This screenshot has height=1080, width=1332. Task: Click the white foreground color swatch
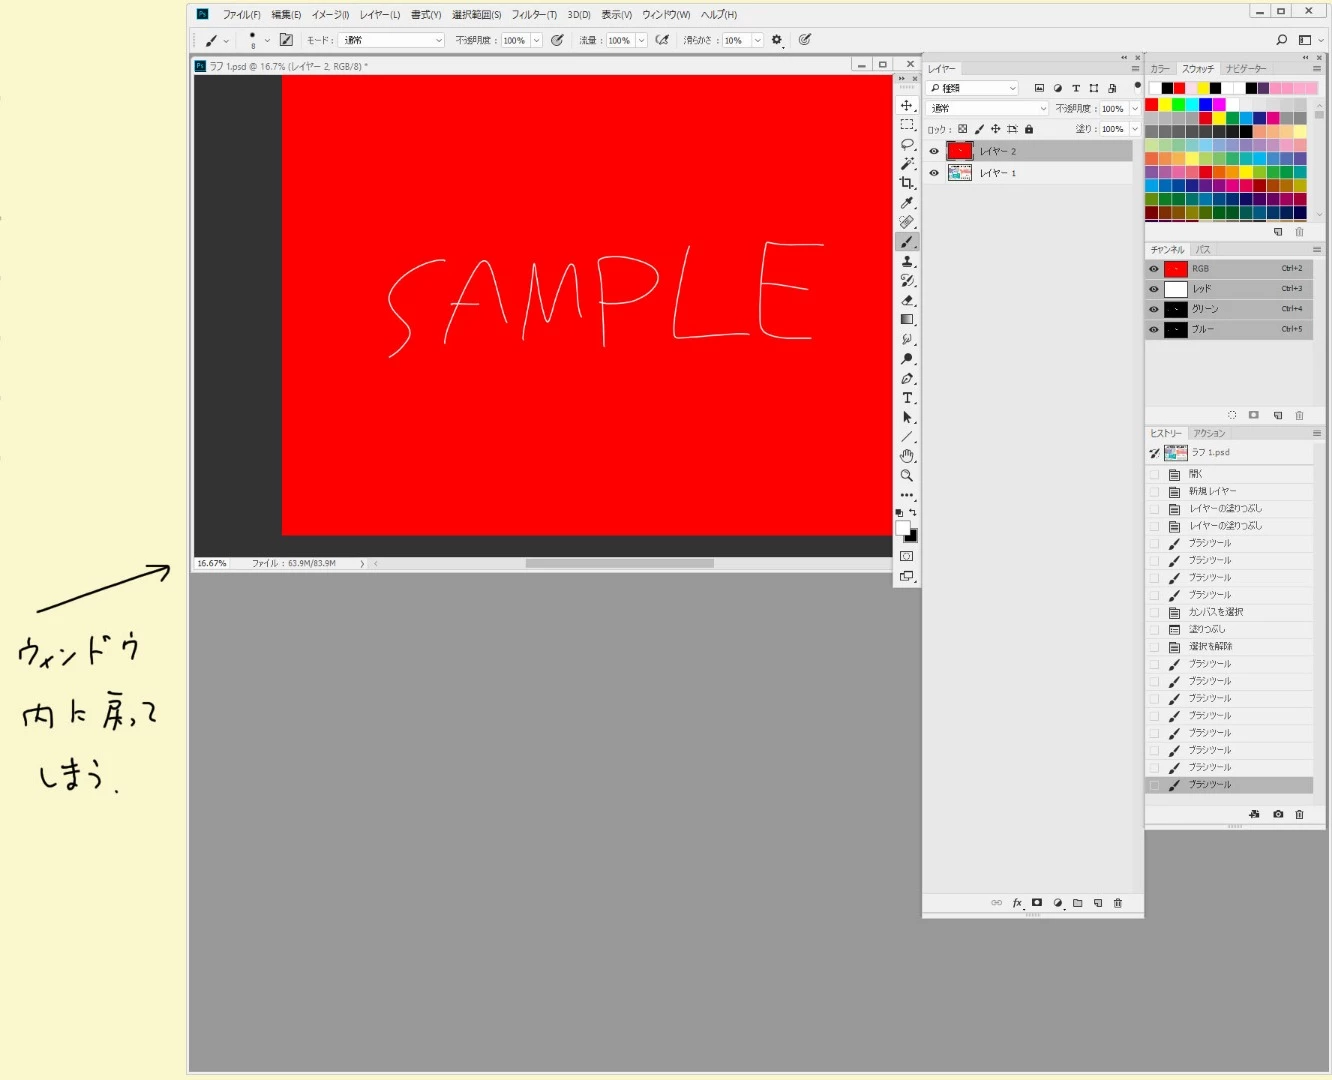click(902, 527)
